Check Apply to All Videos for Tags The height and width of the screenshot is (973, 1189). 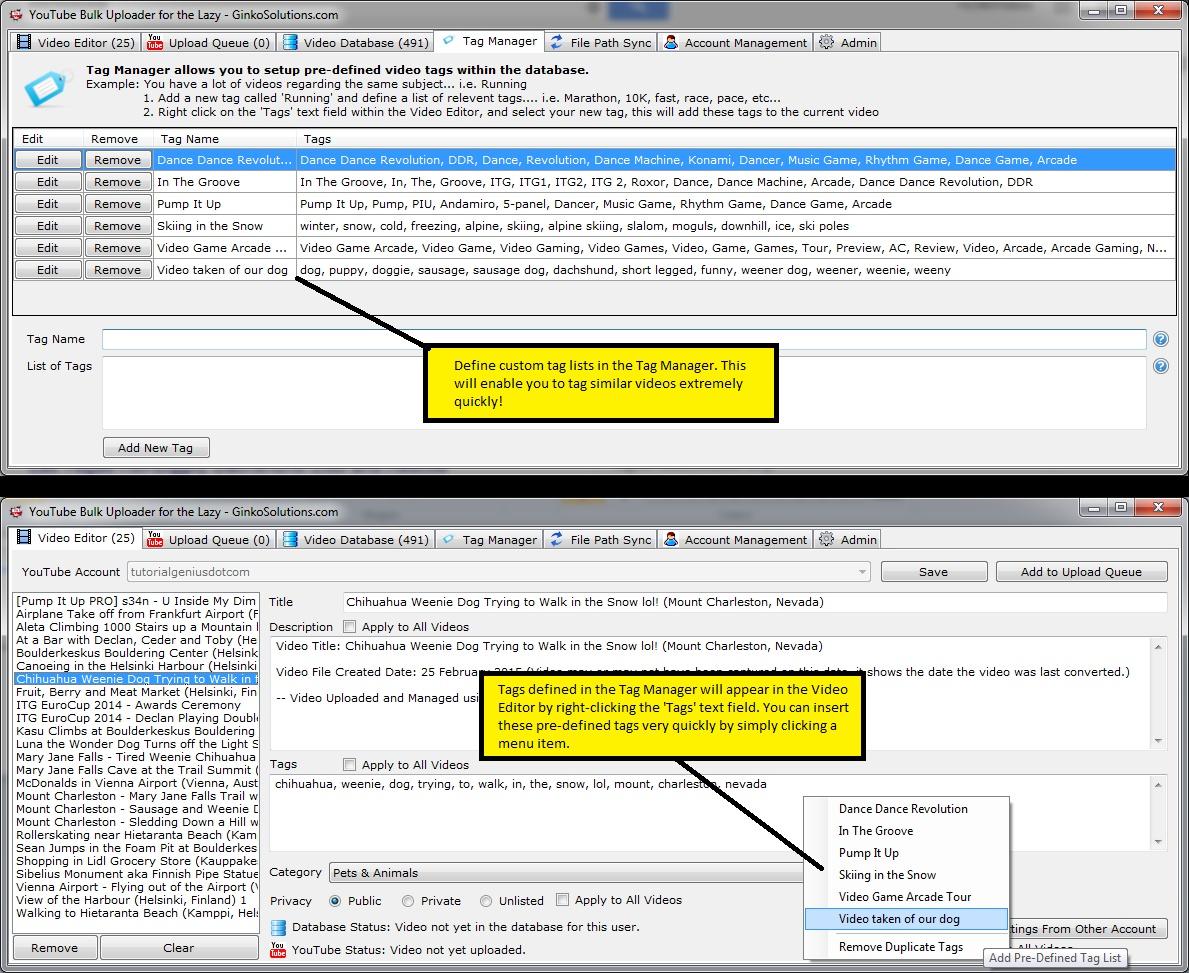coord(350,764)
